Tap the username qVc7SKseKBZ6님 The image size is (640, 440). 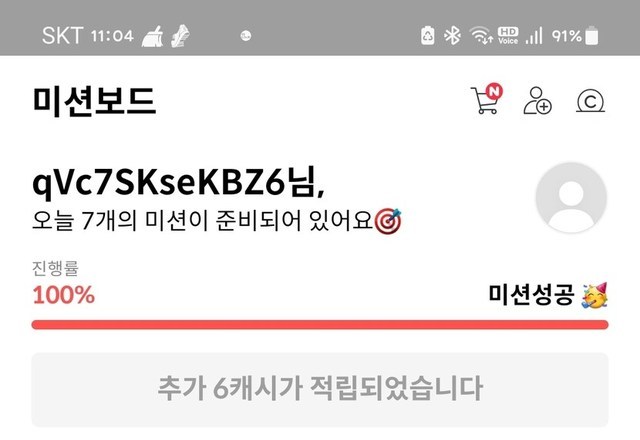(x=178, y=183)
